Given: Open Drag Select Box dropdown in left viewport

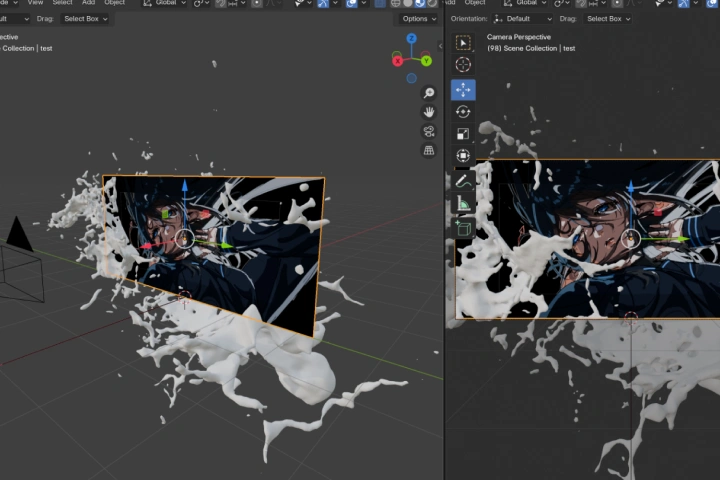Looking at the screenshot, I should pyautogui.click(x=85, y=19).
